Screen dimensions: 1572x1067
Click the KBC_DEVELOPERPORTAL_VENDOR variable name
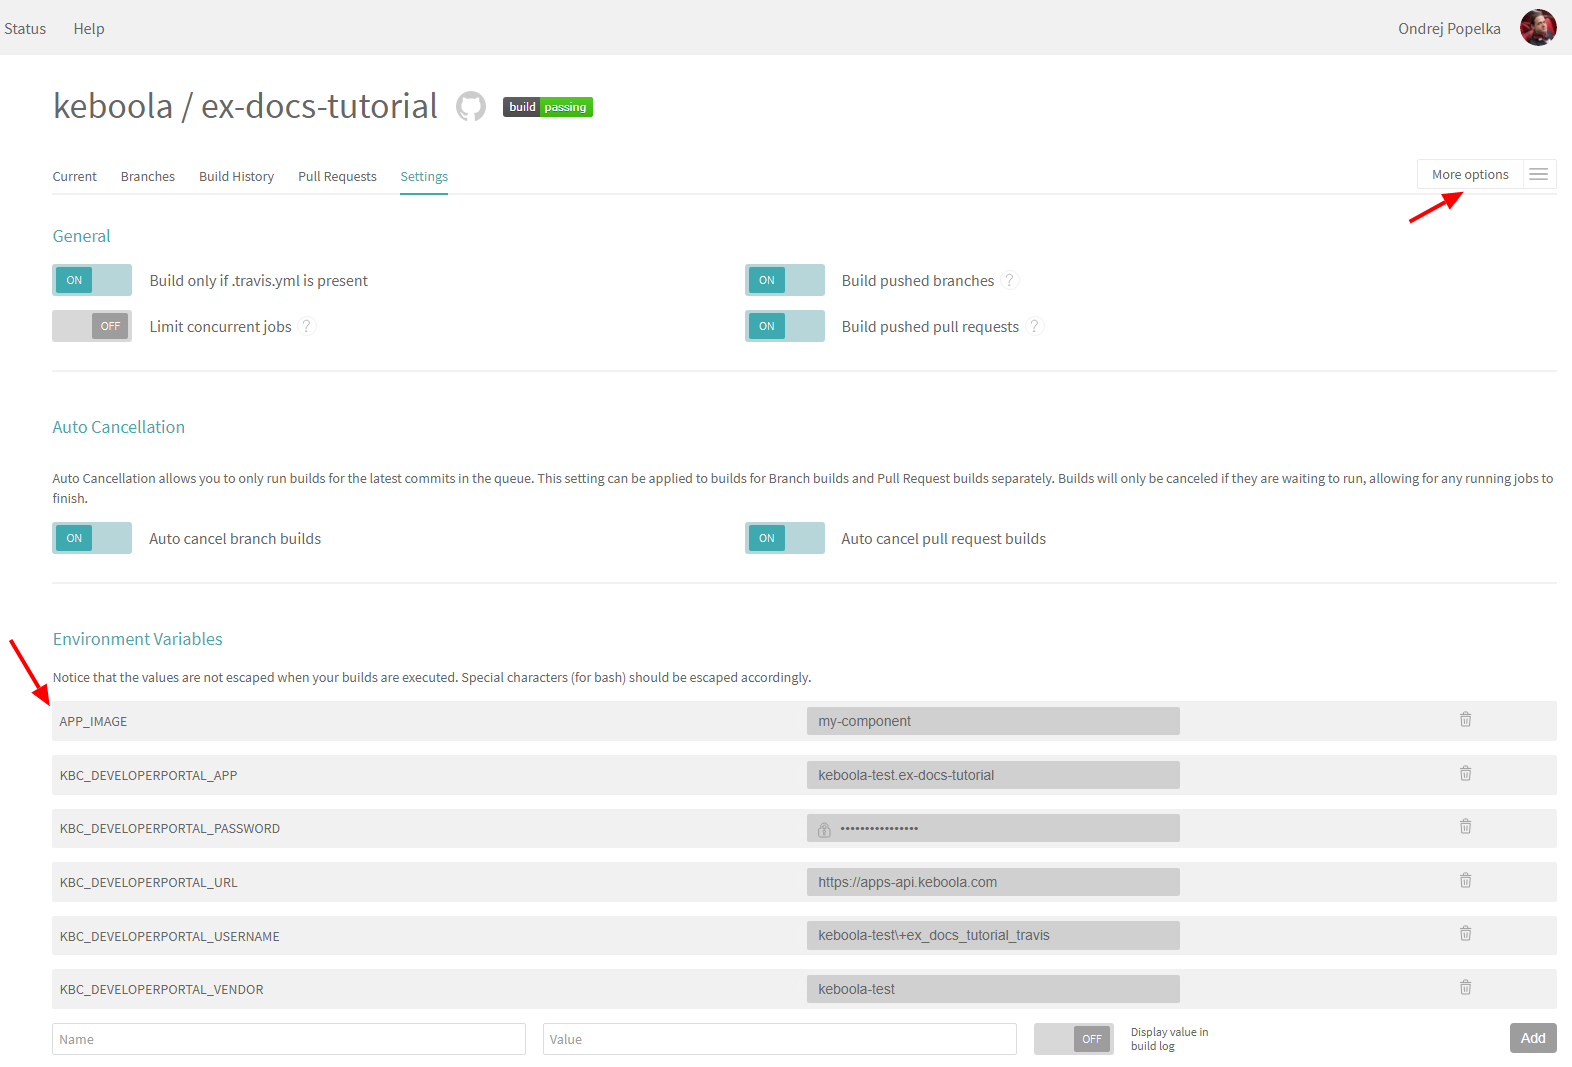coord(162,989)
